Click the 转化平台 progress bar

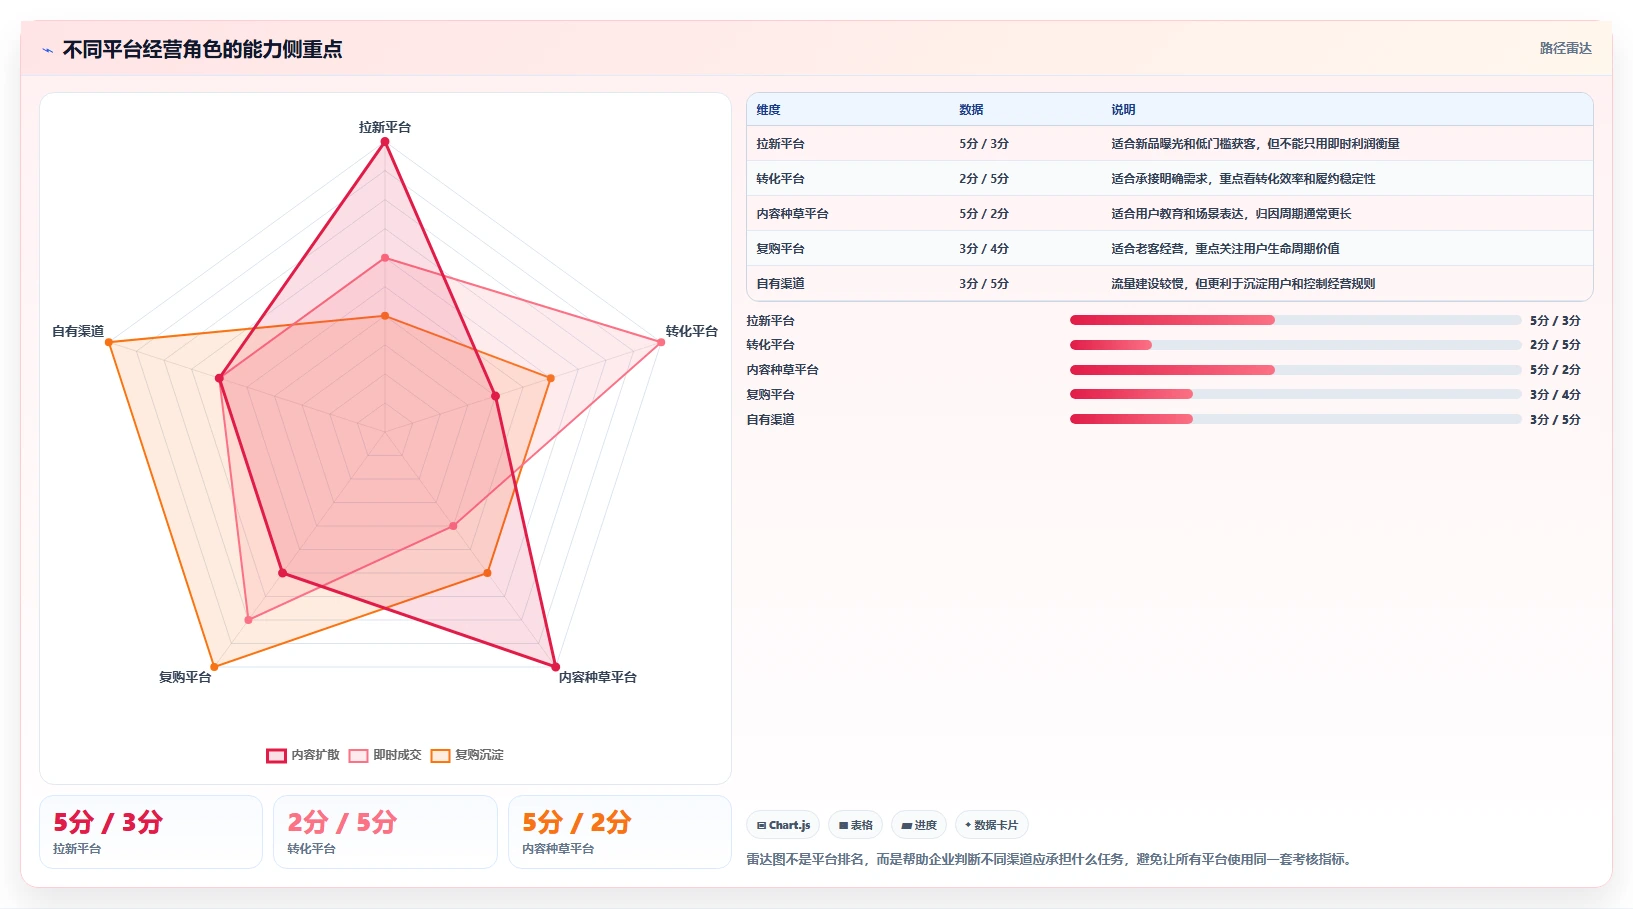pyautogui.click(x=1295, y=345)
